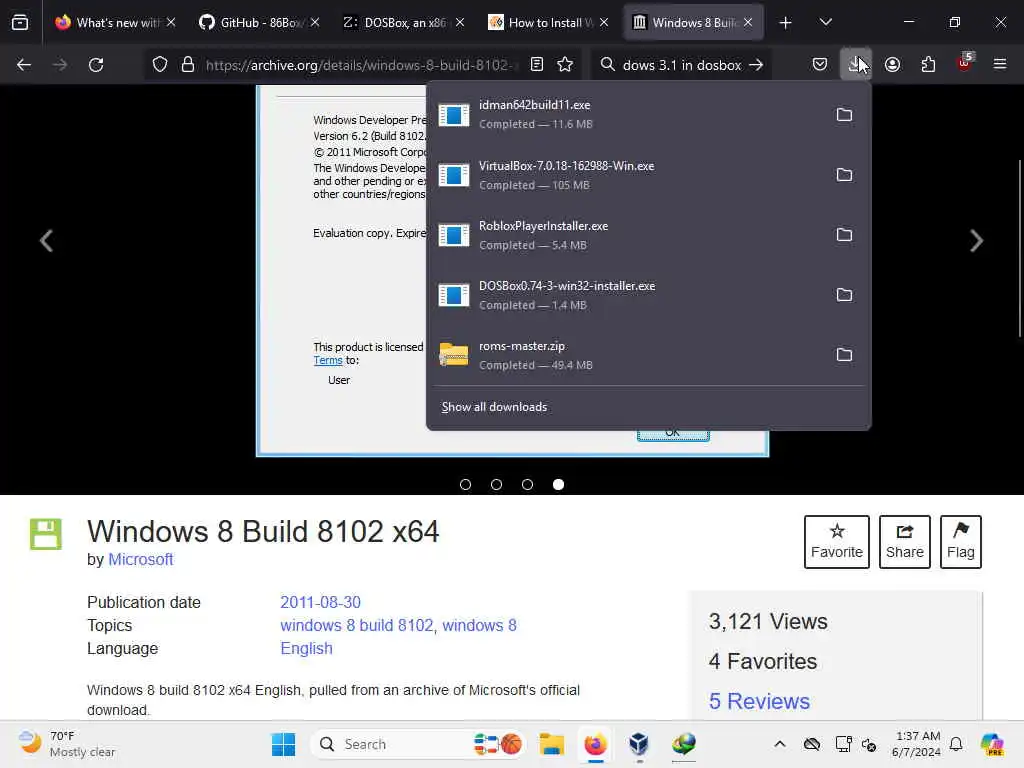
Task: Select third carousel image dot
Action: (528, 485)
